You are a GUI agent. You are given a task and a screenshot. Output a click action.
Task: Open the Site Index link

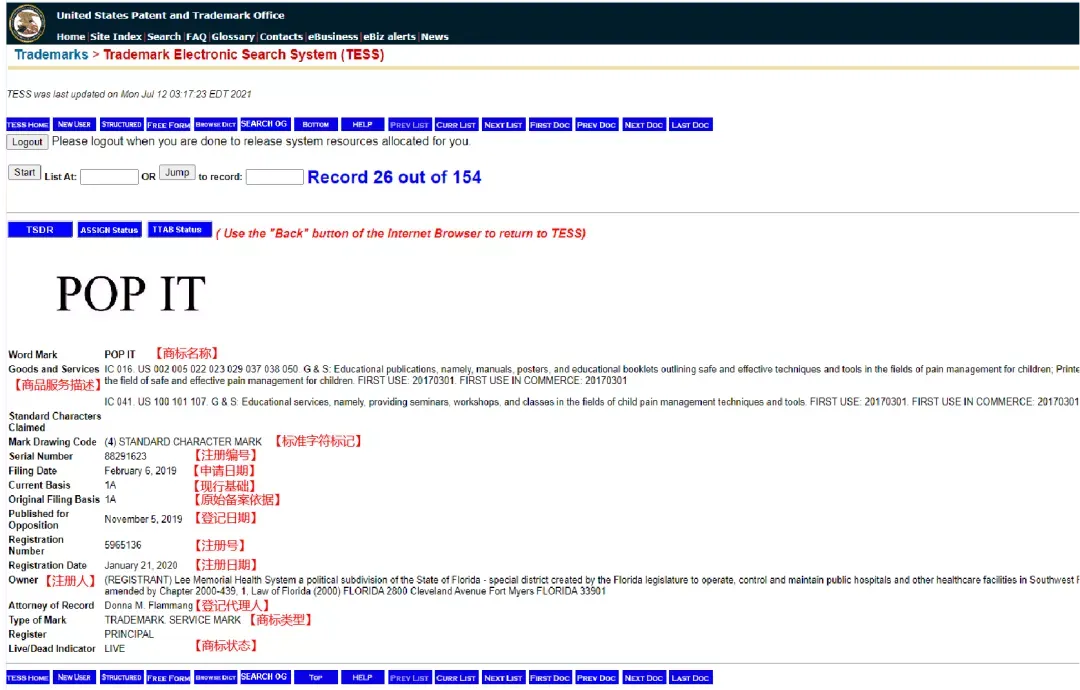point(116,36)
